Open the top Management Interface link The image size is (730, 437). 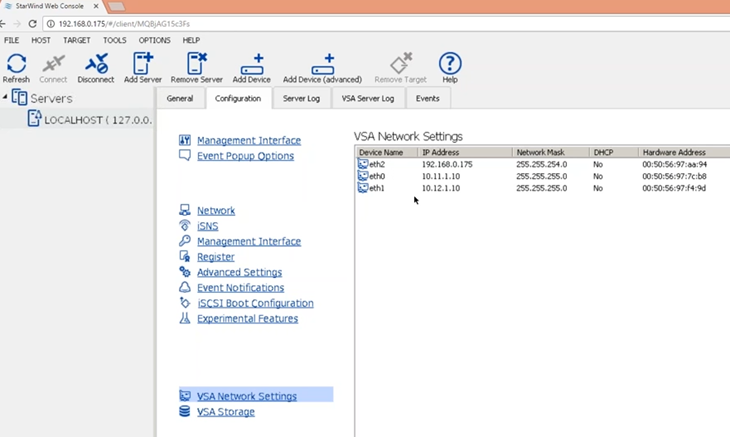tap(249, 140)
